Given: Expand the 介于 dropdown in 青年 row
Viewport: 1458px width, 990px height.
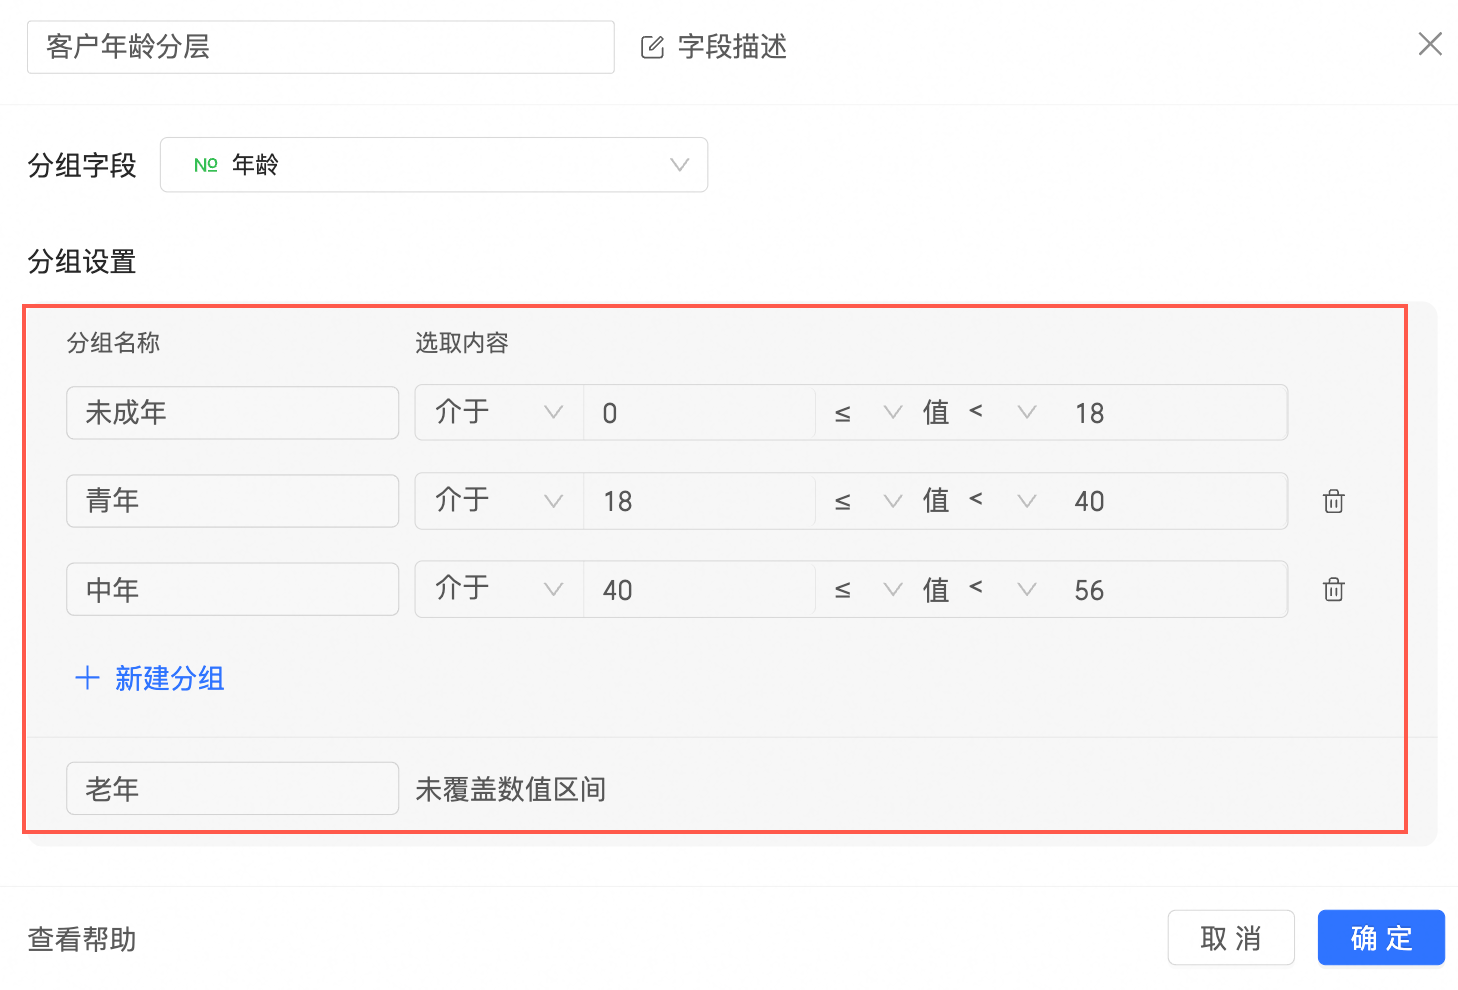Looking at the screenshot, I should (499, 500).
